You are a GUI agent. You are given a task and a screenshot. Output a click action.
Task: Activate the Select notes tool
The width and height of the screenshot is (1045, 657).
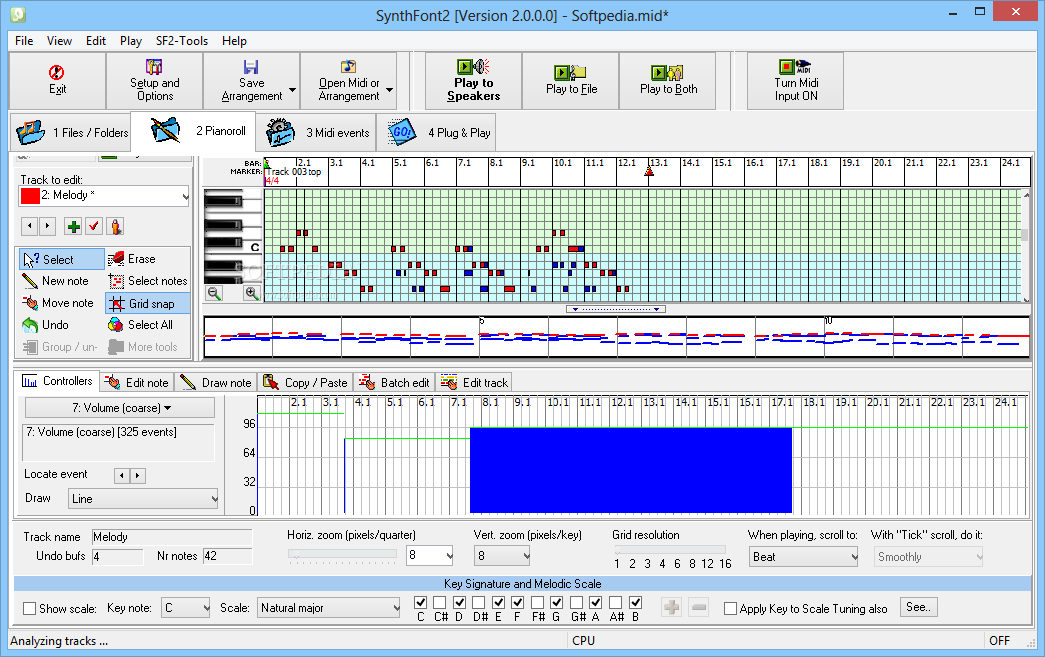click(x=147, y=281)
